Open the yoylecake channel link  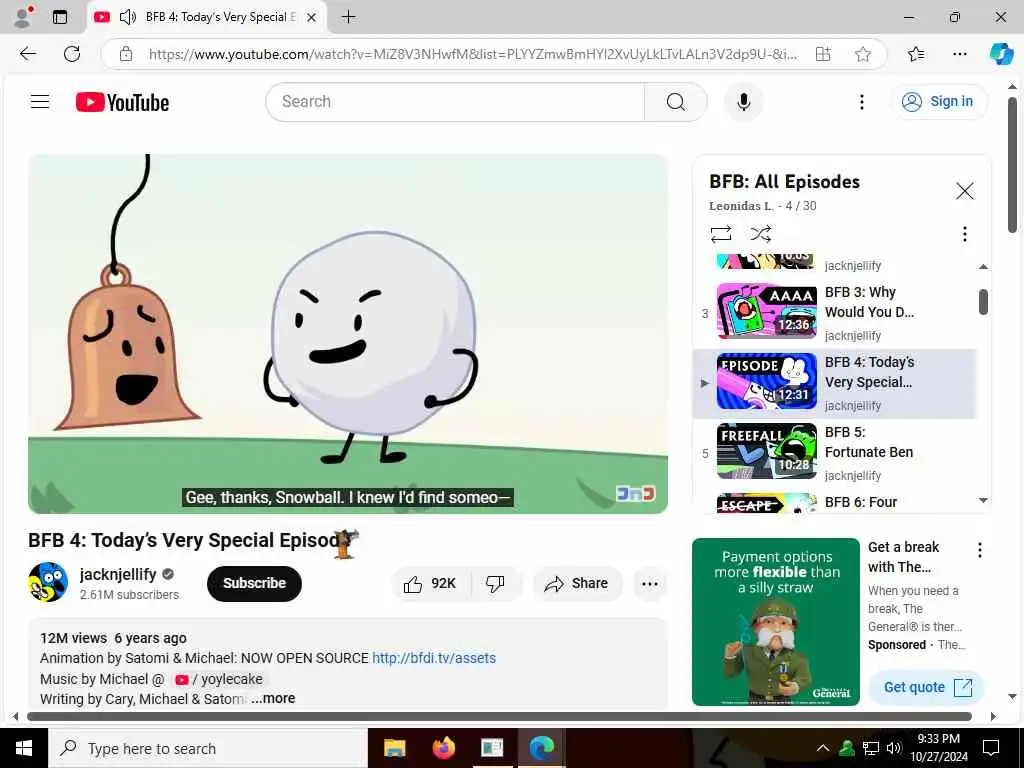tap(218, 679)
